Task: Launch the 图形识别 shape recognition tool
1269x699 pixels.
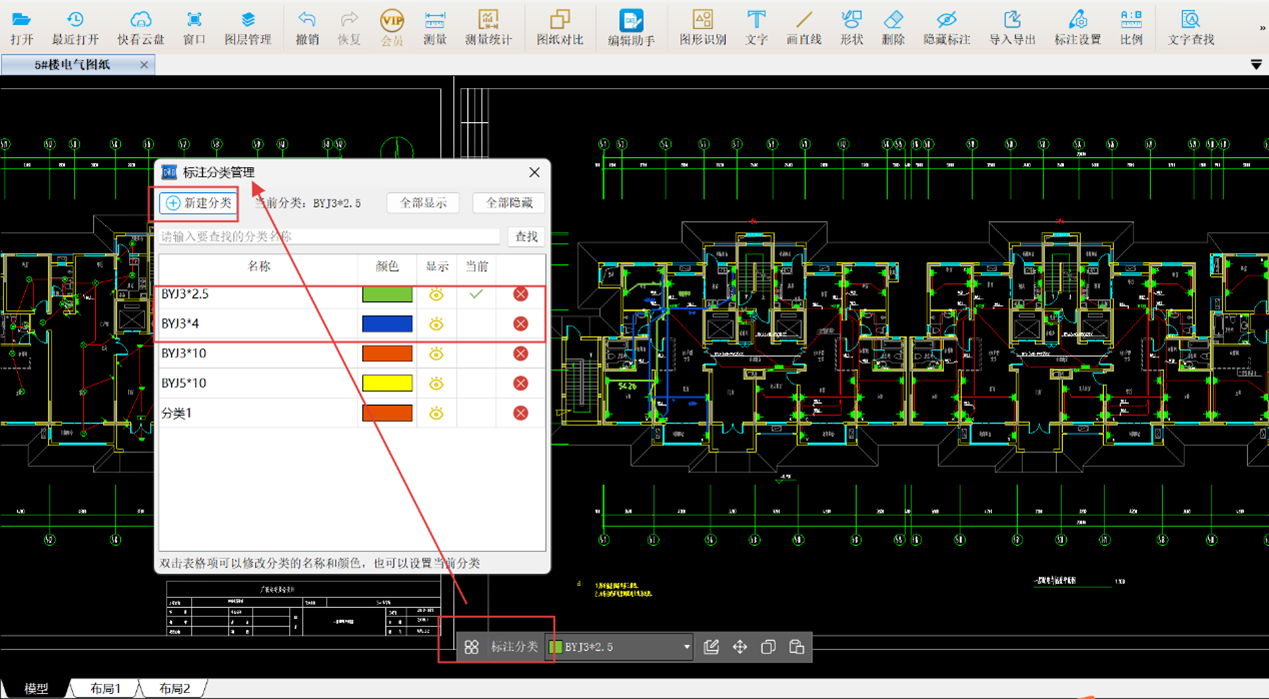Action: (703, 27)
